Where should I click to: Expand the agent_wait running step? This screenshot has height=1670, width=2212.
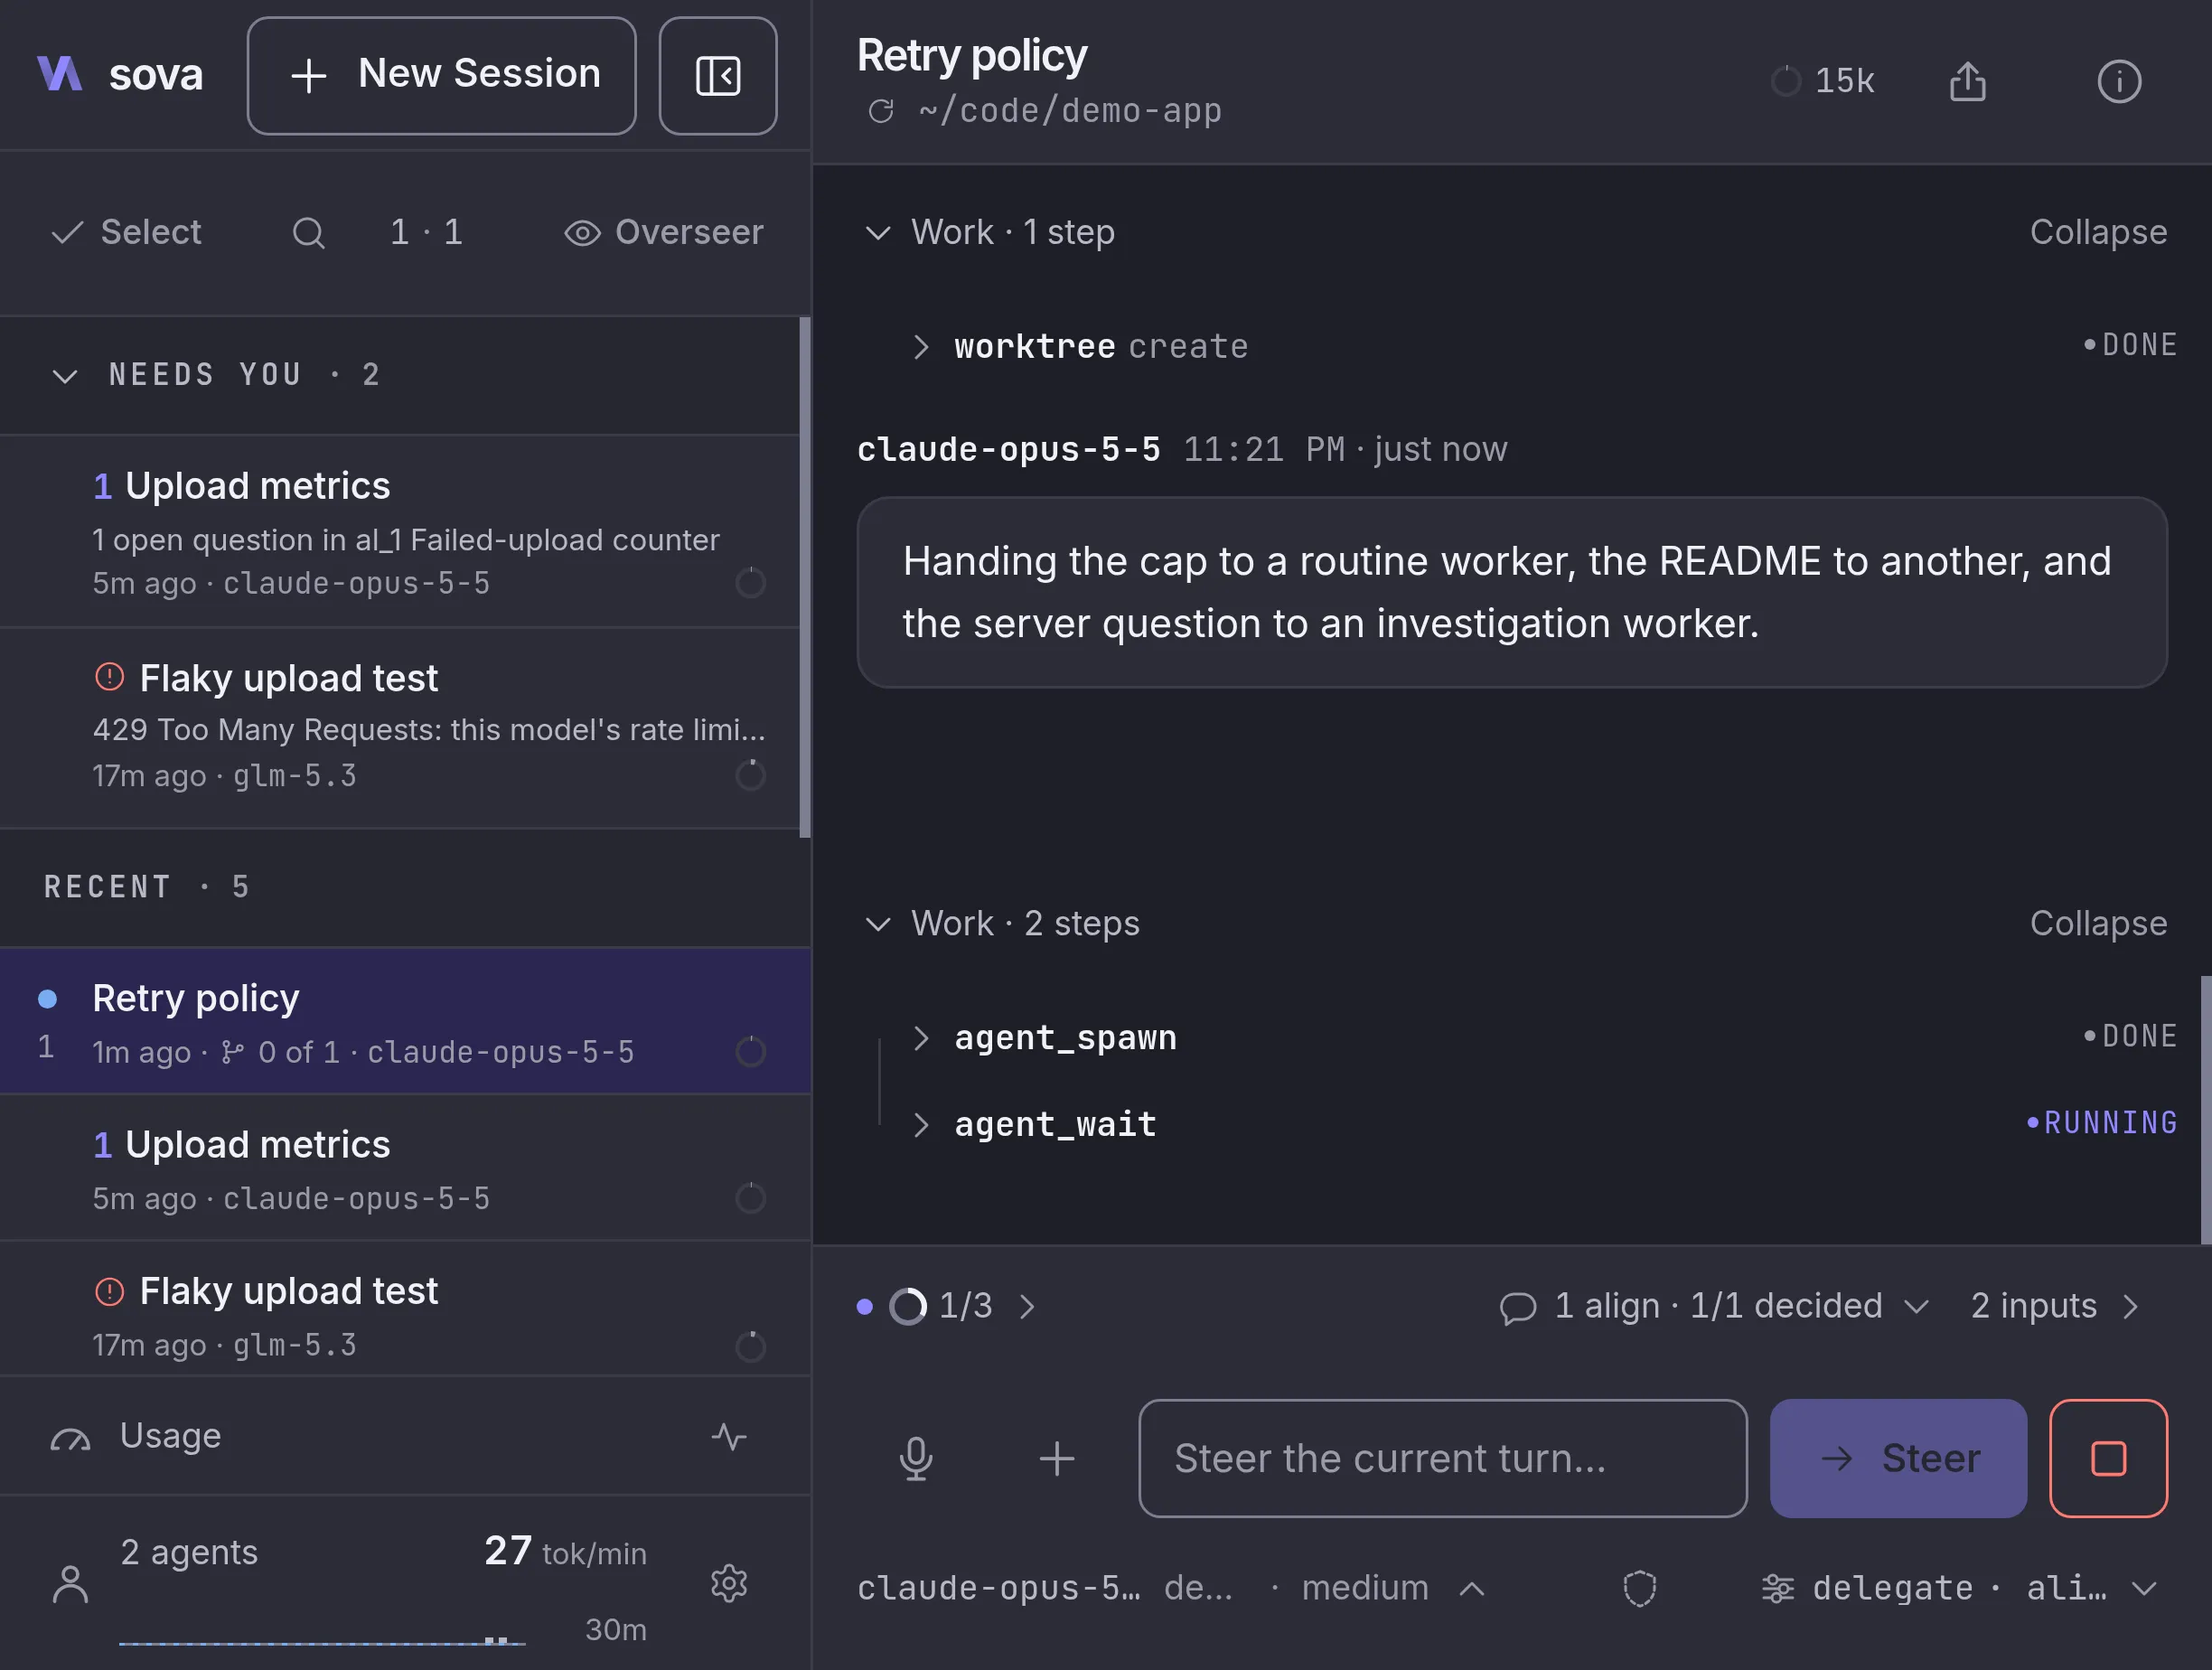(921, 1125)
